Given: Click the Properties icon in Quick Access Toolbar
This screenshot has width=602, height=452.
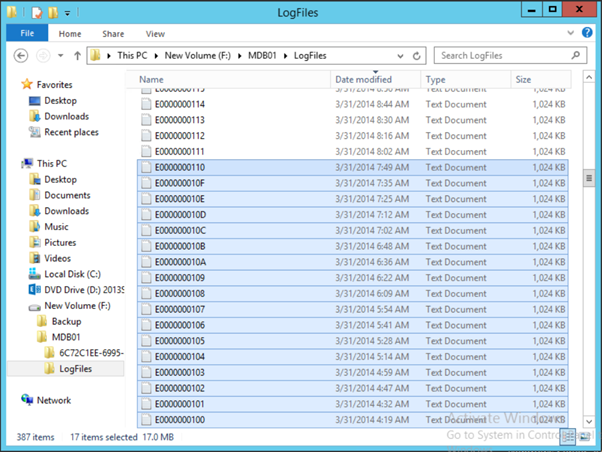Looking at the screenshot, I should [x=36, y=11].
